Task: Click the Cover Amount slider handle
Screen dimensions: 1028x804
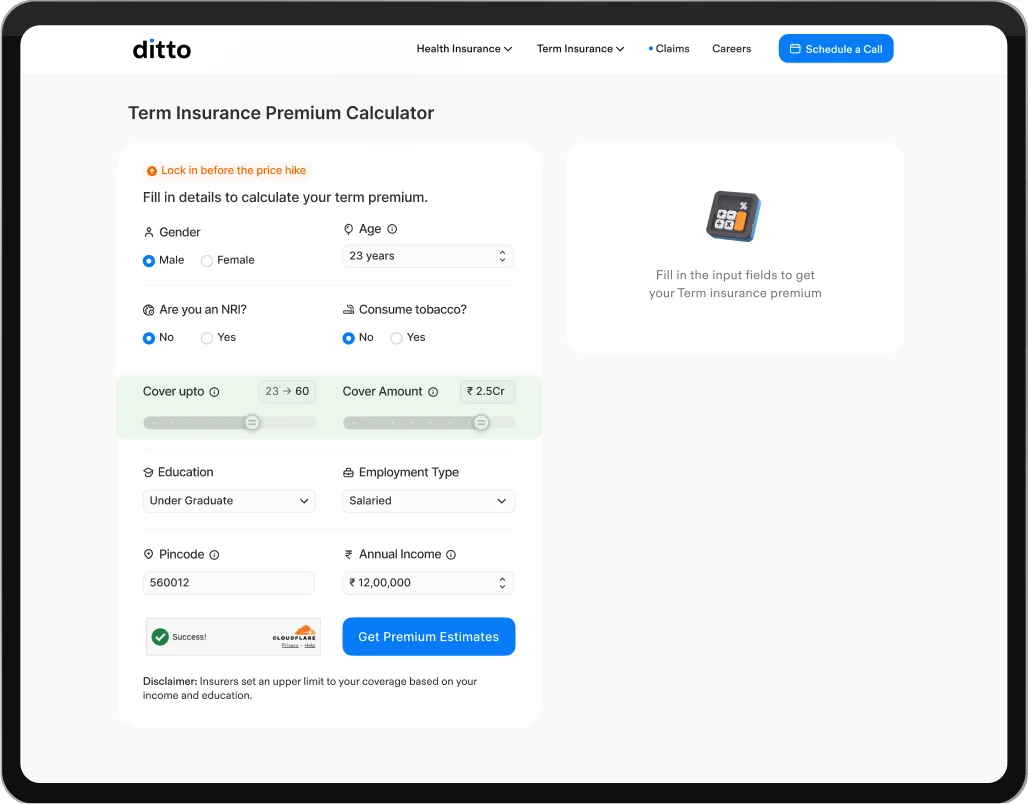Action: click(481, 423)
